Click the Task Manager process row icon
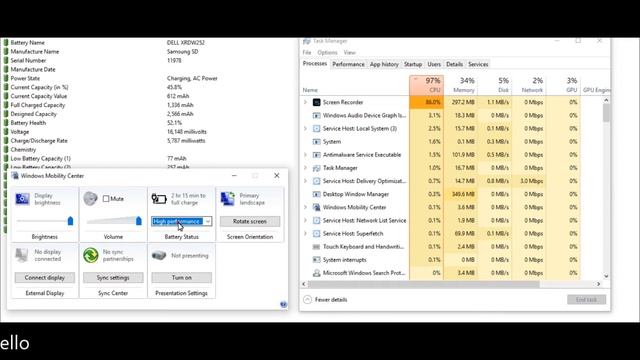640x360 pixels. coord(316,168)
